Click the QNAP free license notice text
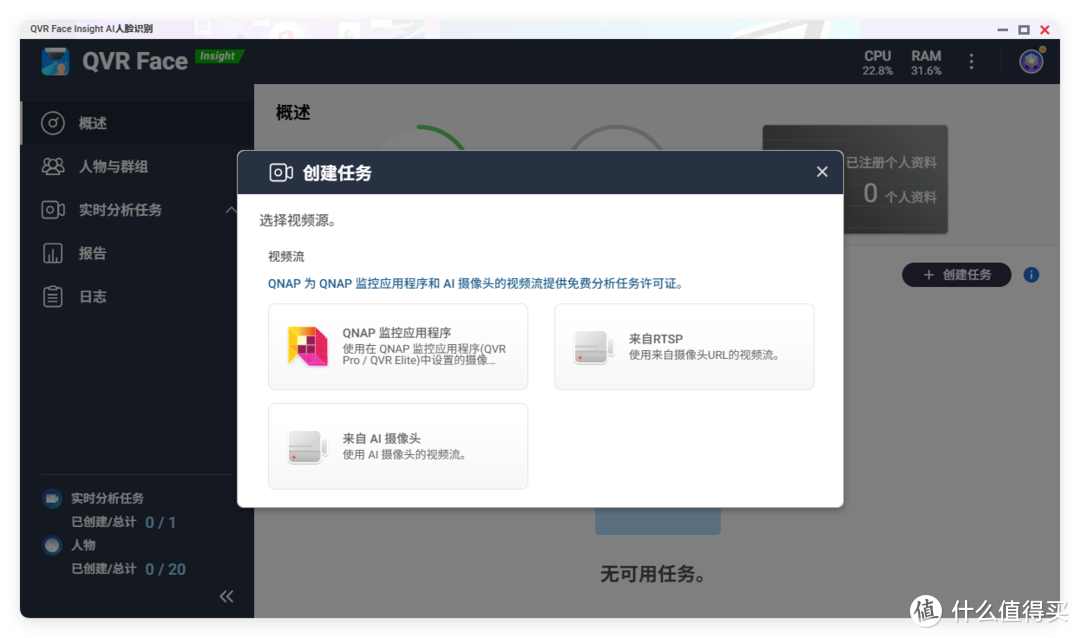Image resolution: width=1080 pixels, height=638 pixels. coord(475,283)
